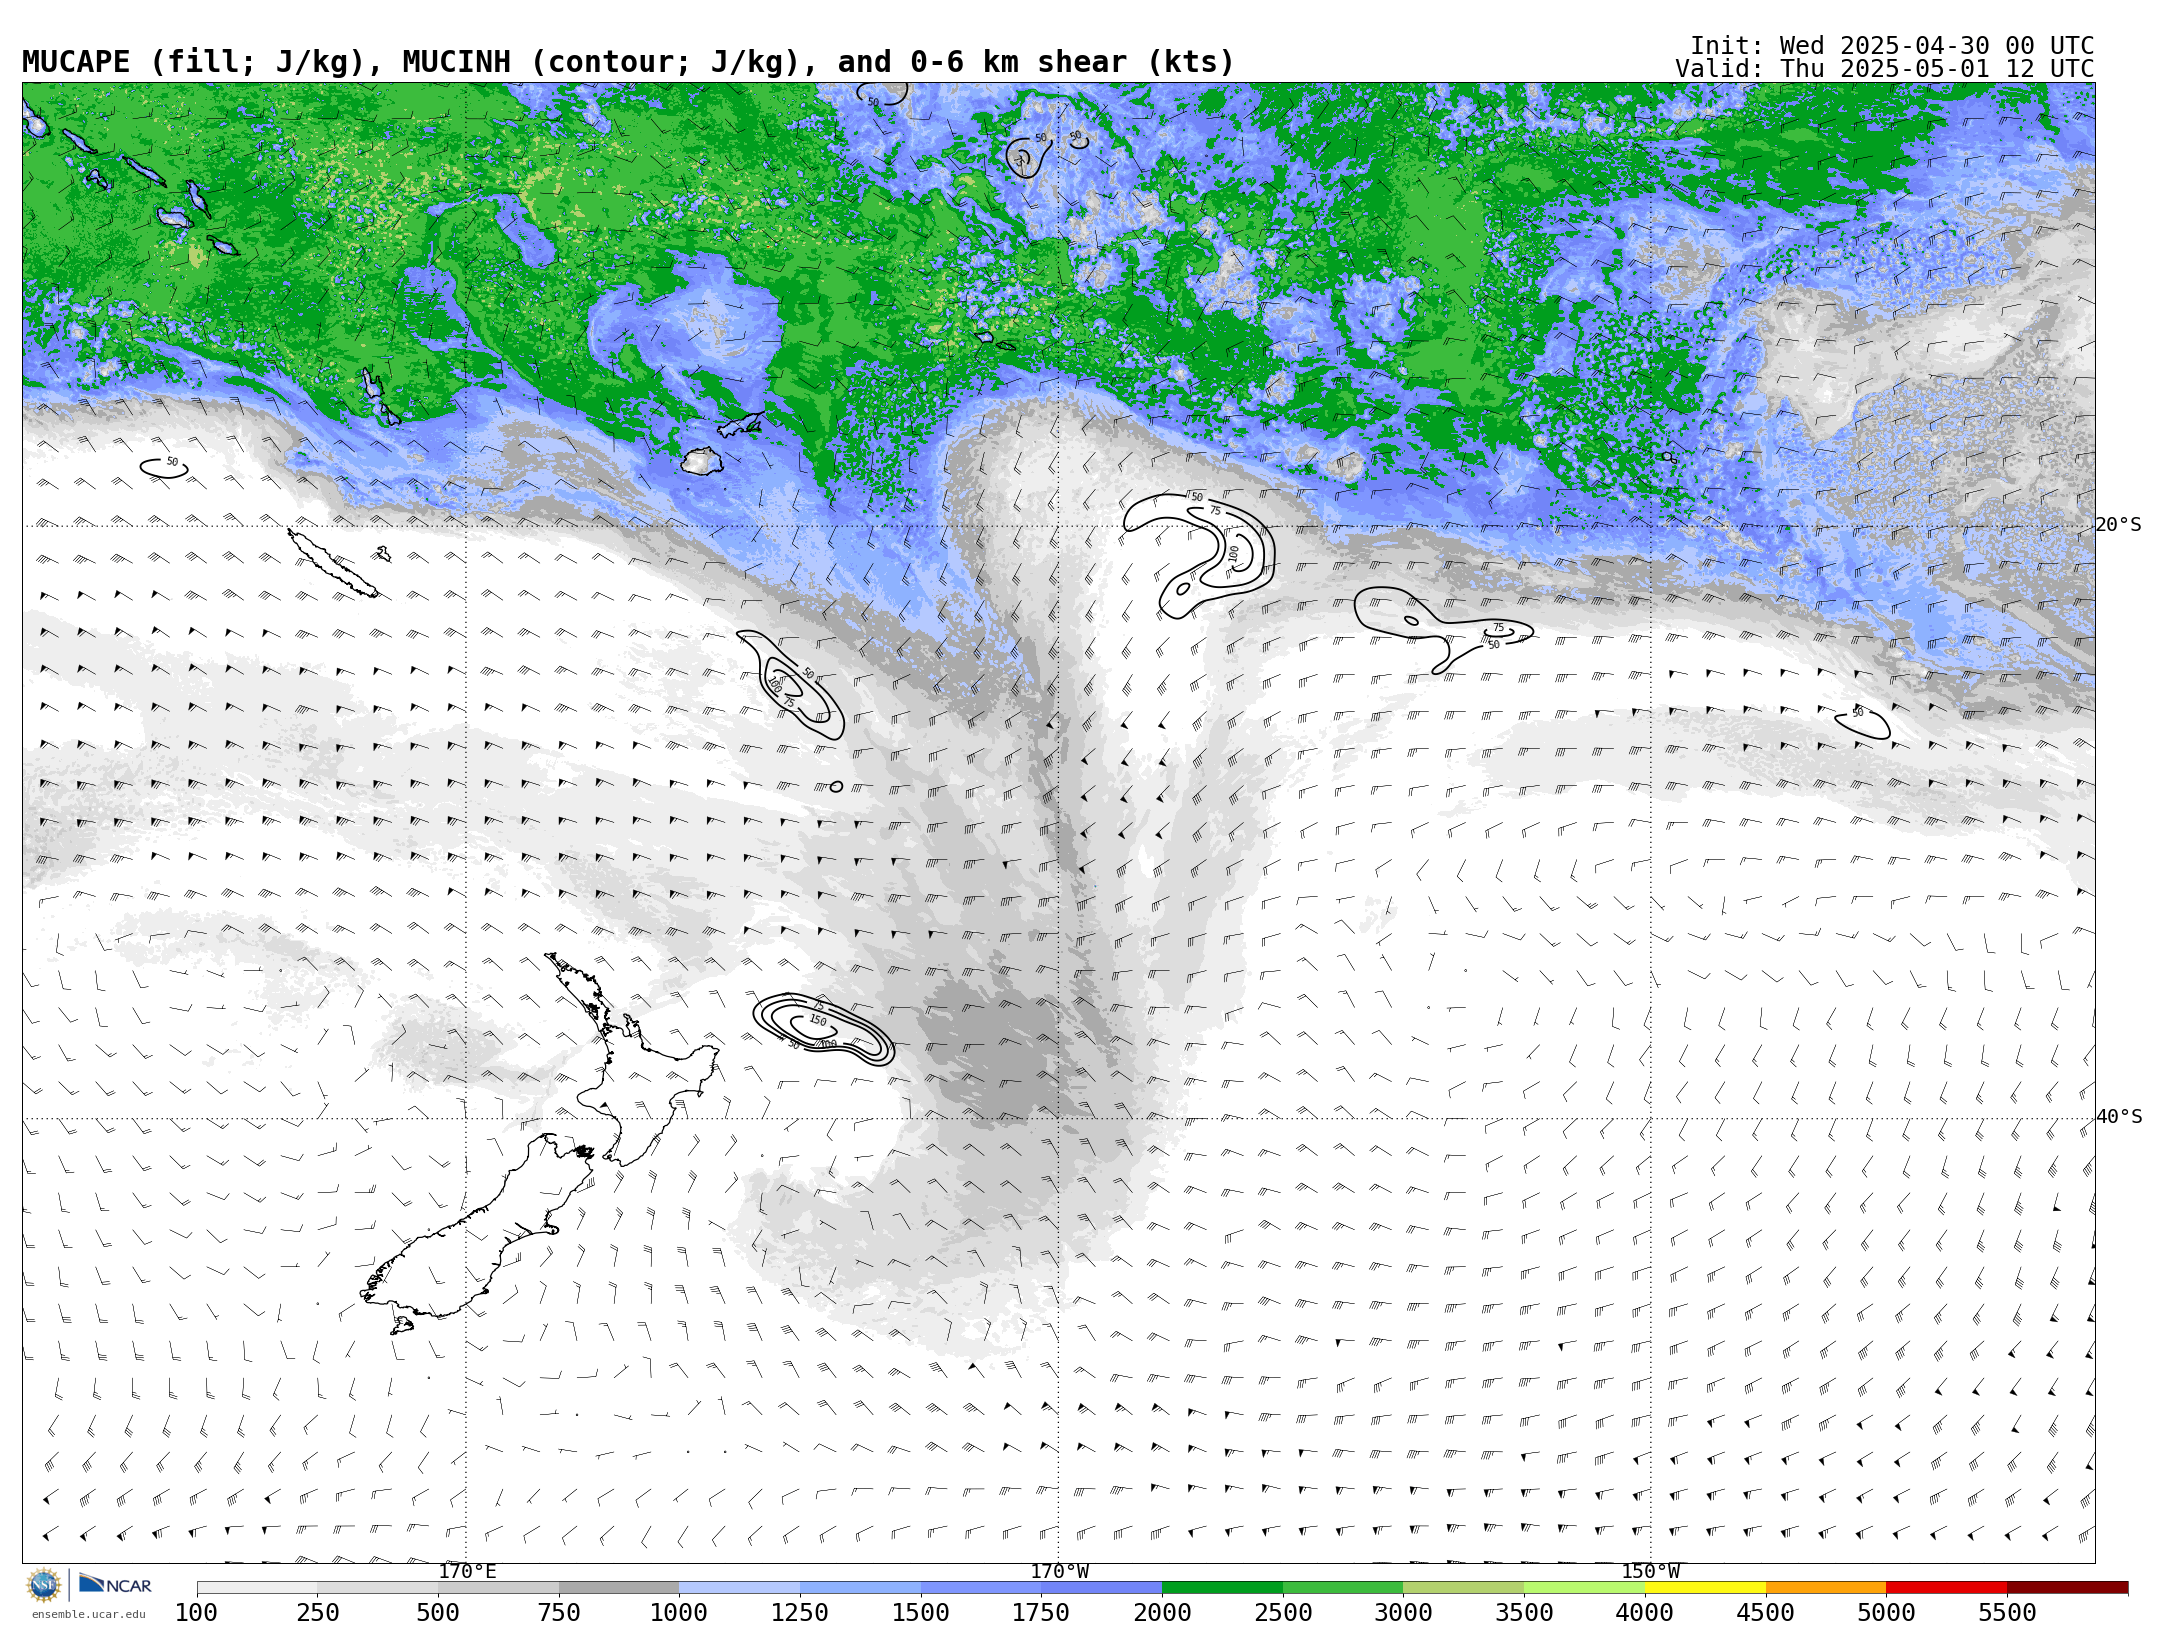Viewport: 2160px width, 1626px height.
Task: Click the "Valid: Thu 2025-05-01 12 UTC" line
Action: coord(1885,69)
